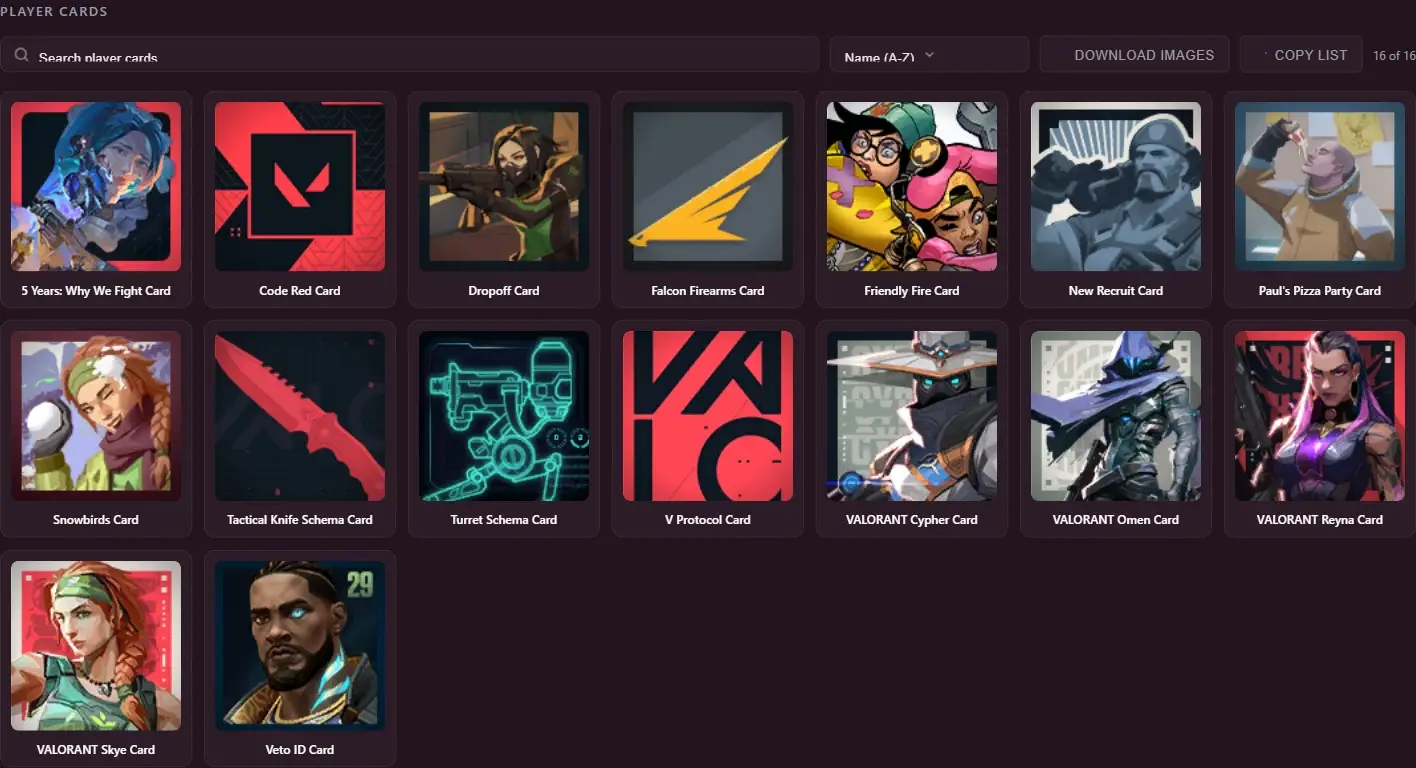Open the Name (A-Z) sort dropdown
The width and height of the screenshot is (1416, 768).
tap(929, 55)
